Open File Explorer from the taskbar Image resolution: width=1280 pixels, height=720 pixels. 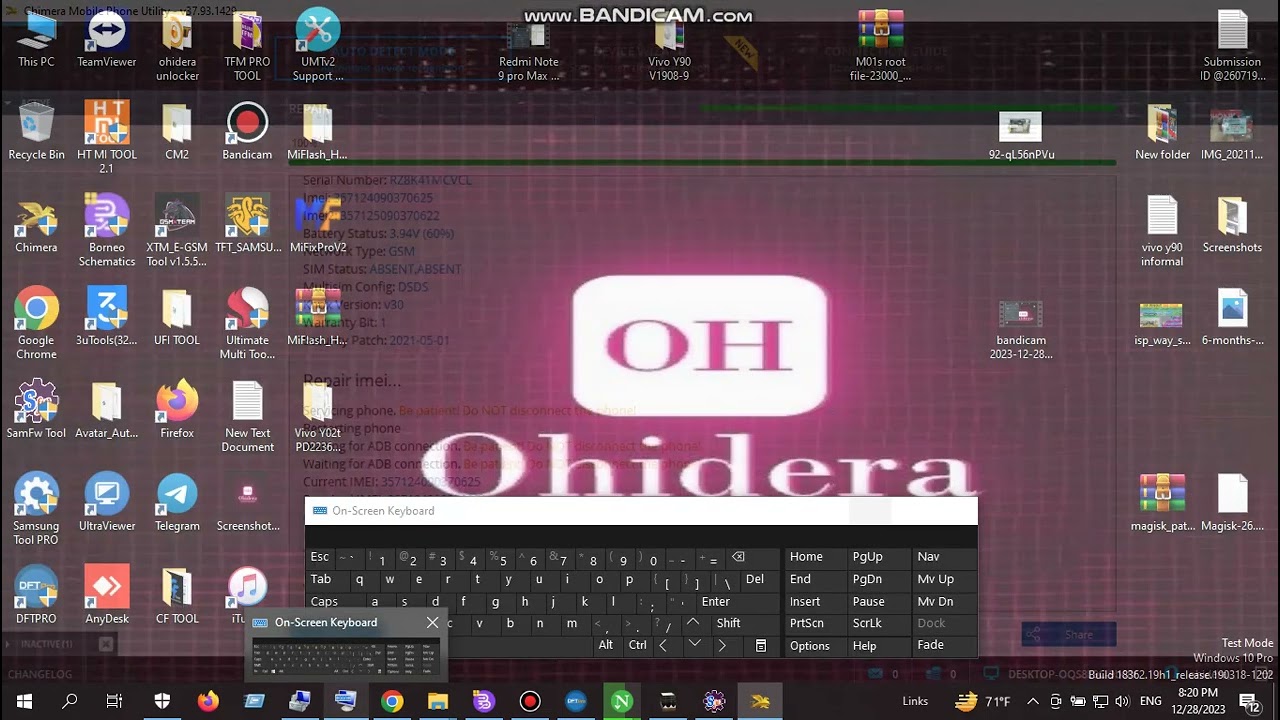[438, 701]
